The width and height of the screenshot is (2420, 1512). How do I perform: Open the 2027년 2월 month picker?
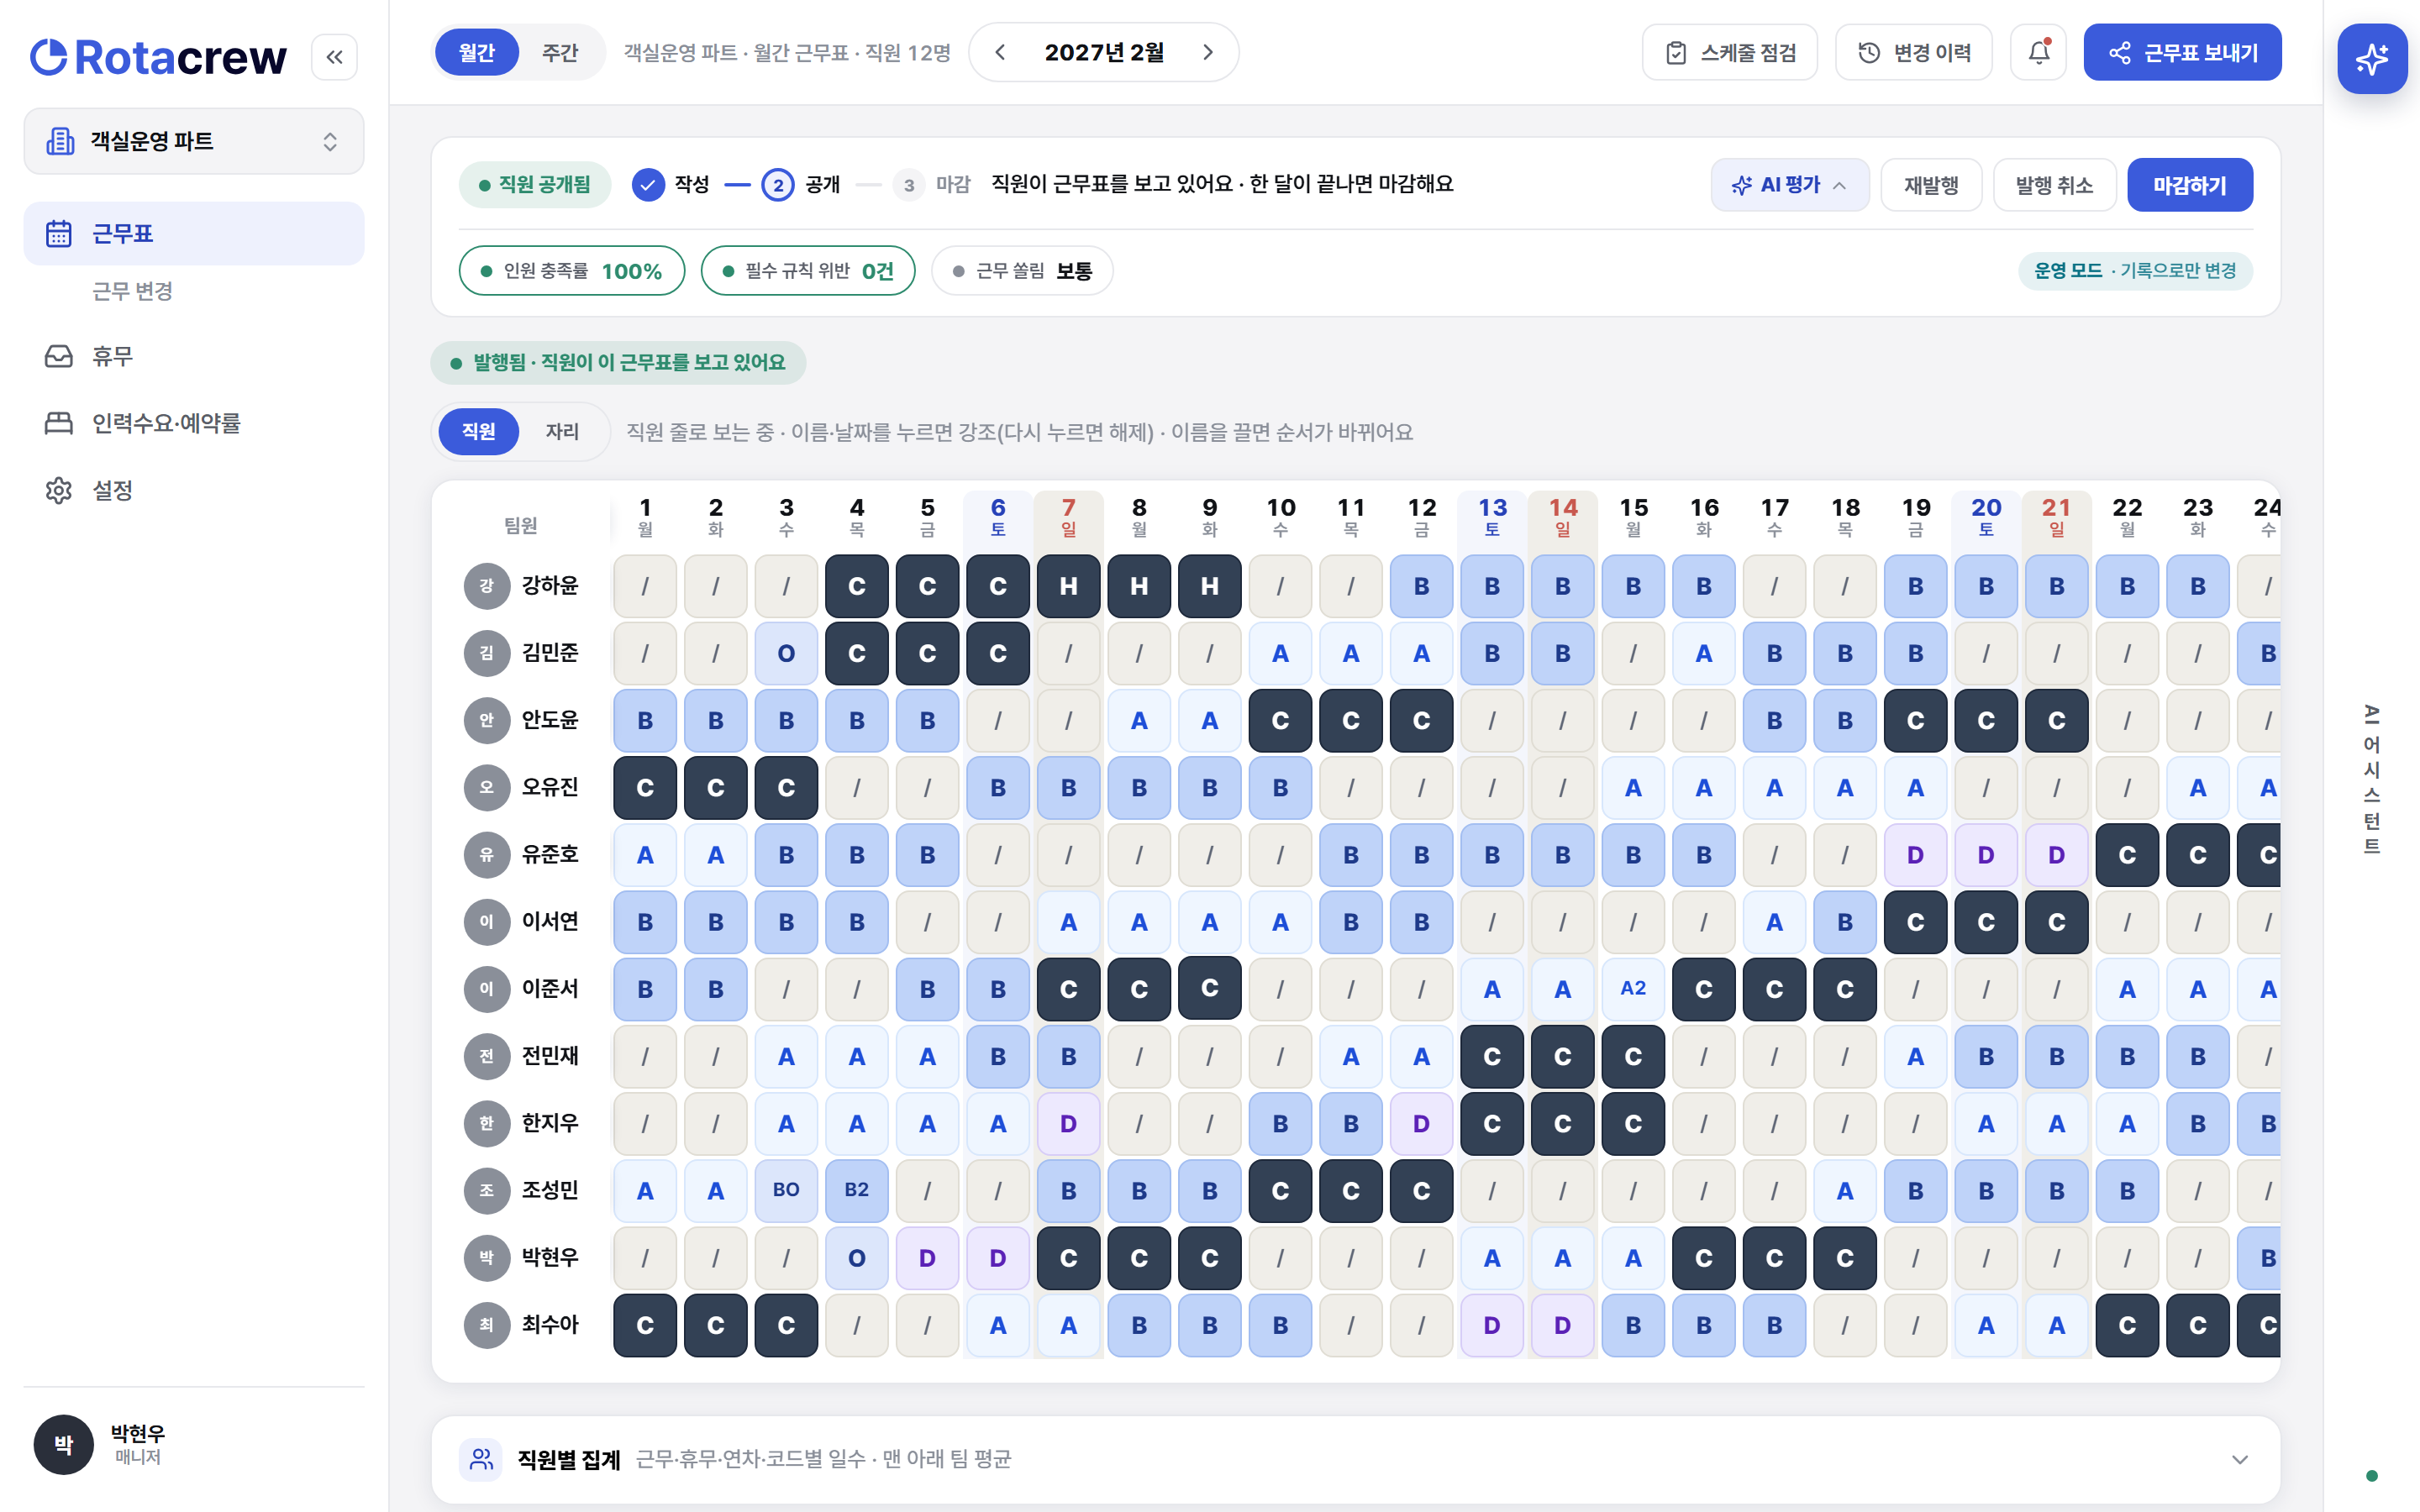click(x=1104, y=52)
